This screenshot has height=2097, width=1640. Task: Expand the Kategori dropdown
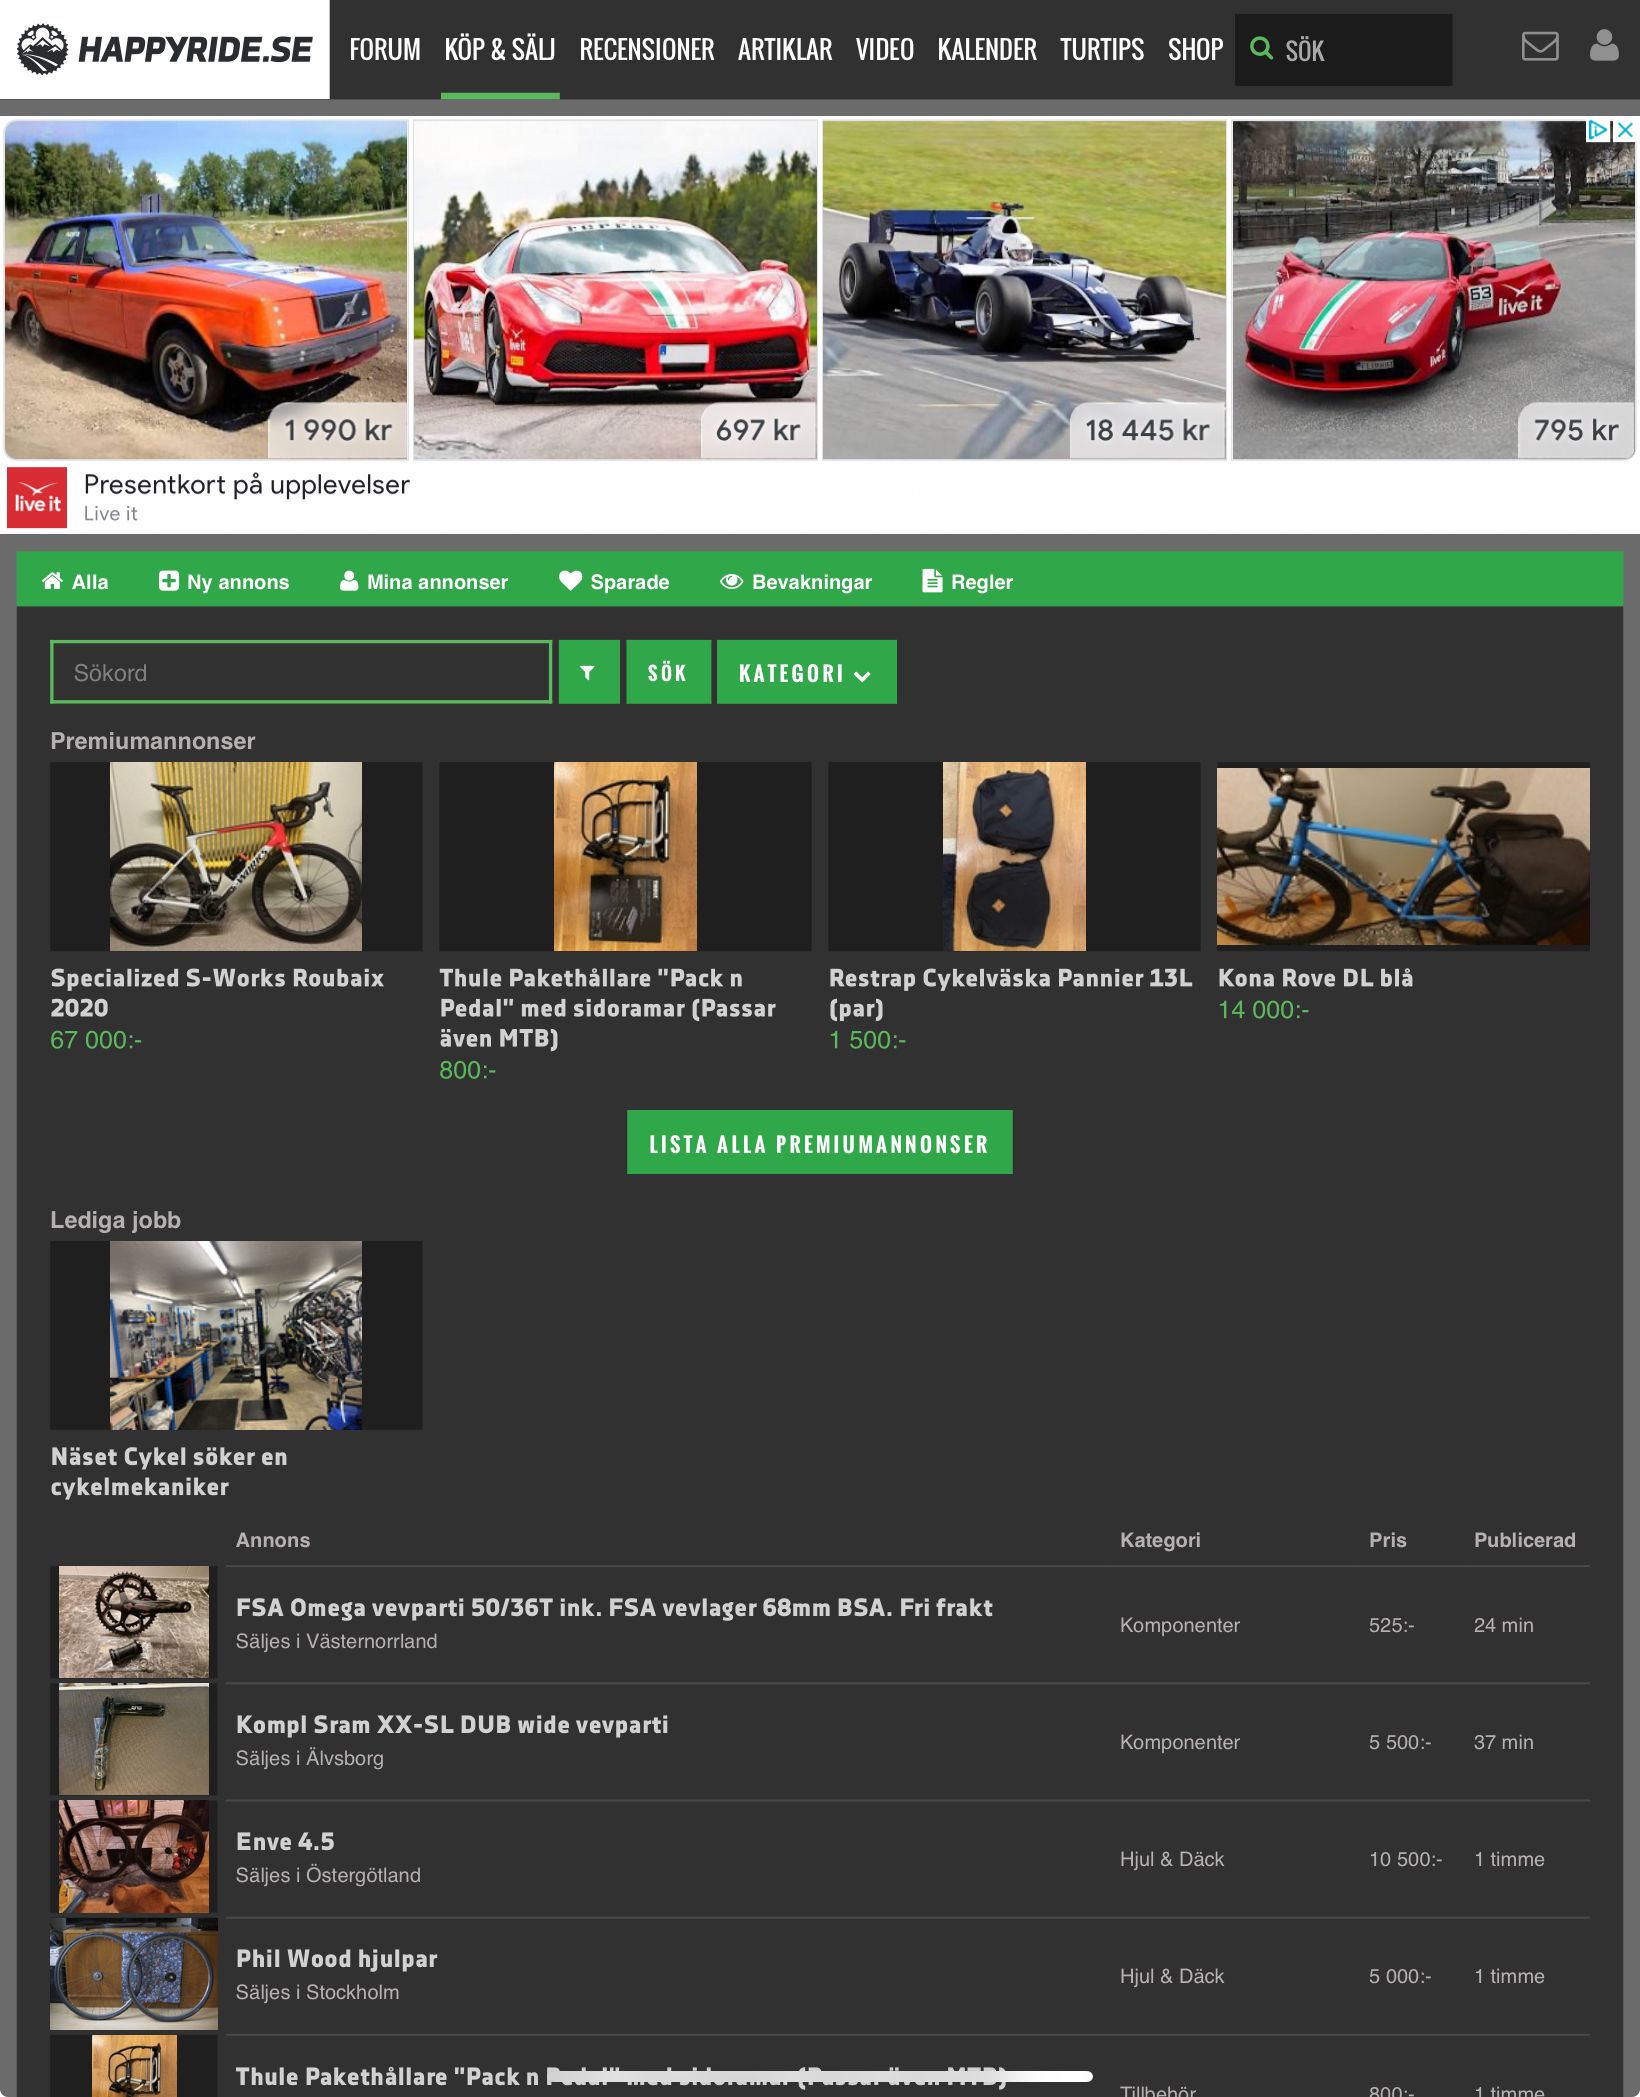[x=806, y=672]
